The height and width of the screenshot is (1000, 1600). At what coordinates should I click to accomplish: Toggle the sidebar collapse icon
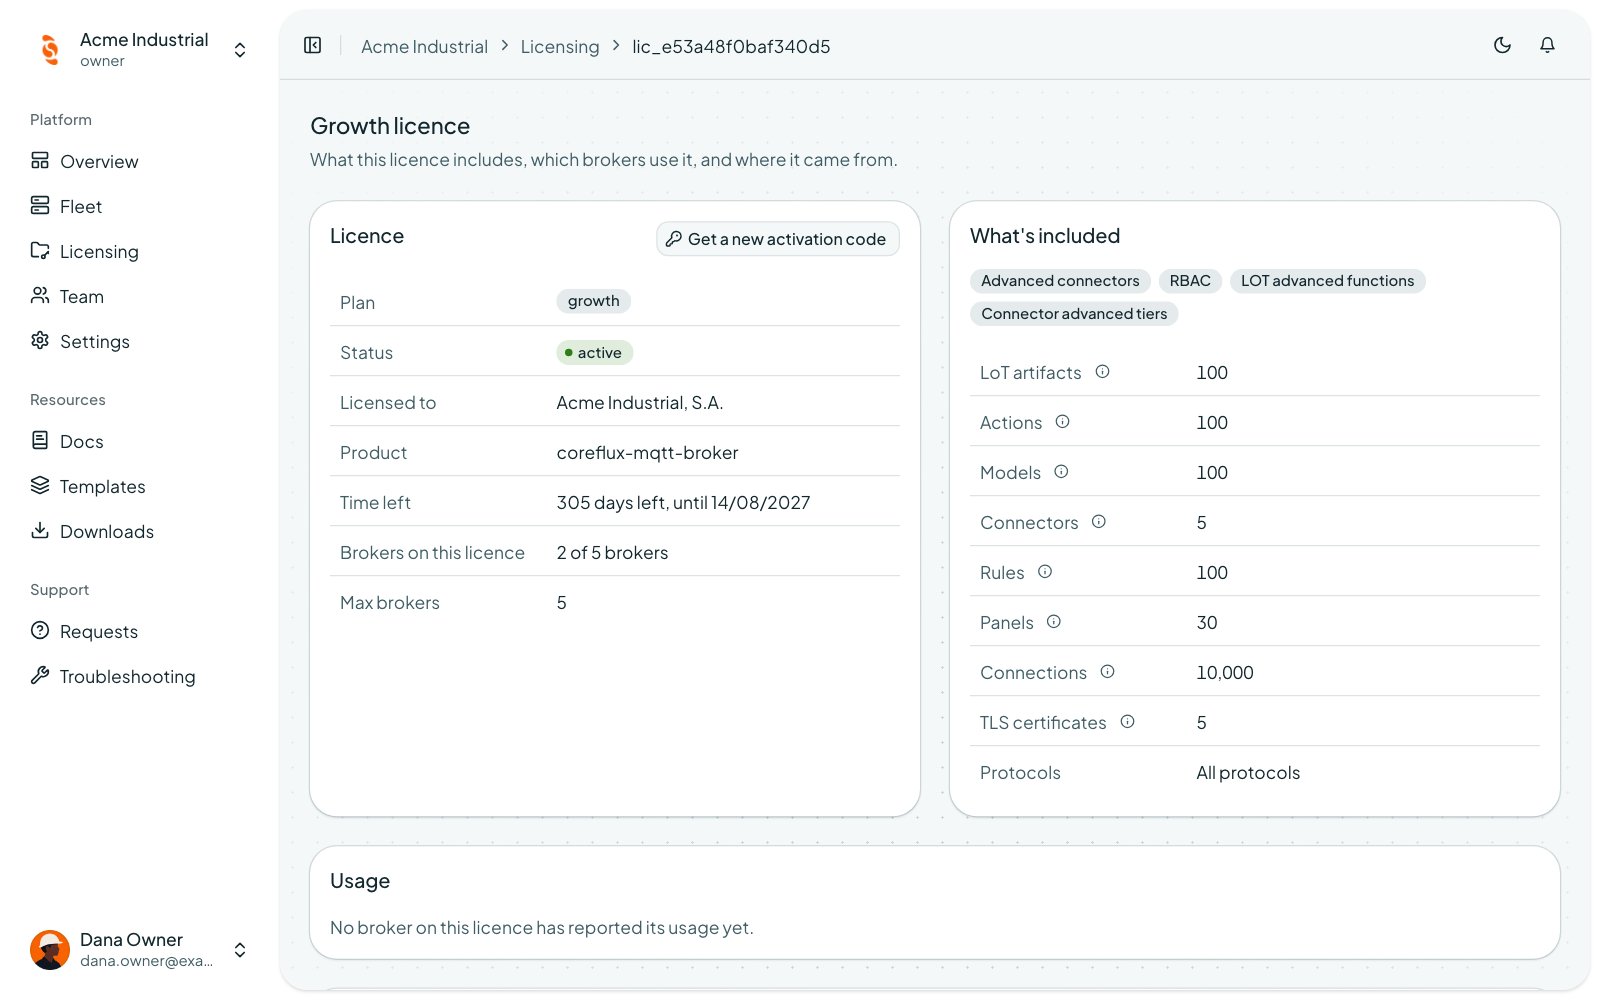pyautogui.click(x=312, y=45)
